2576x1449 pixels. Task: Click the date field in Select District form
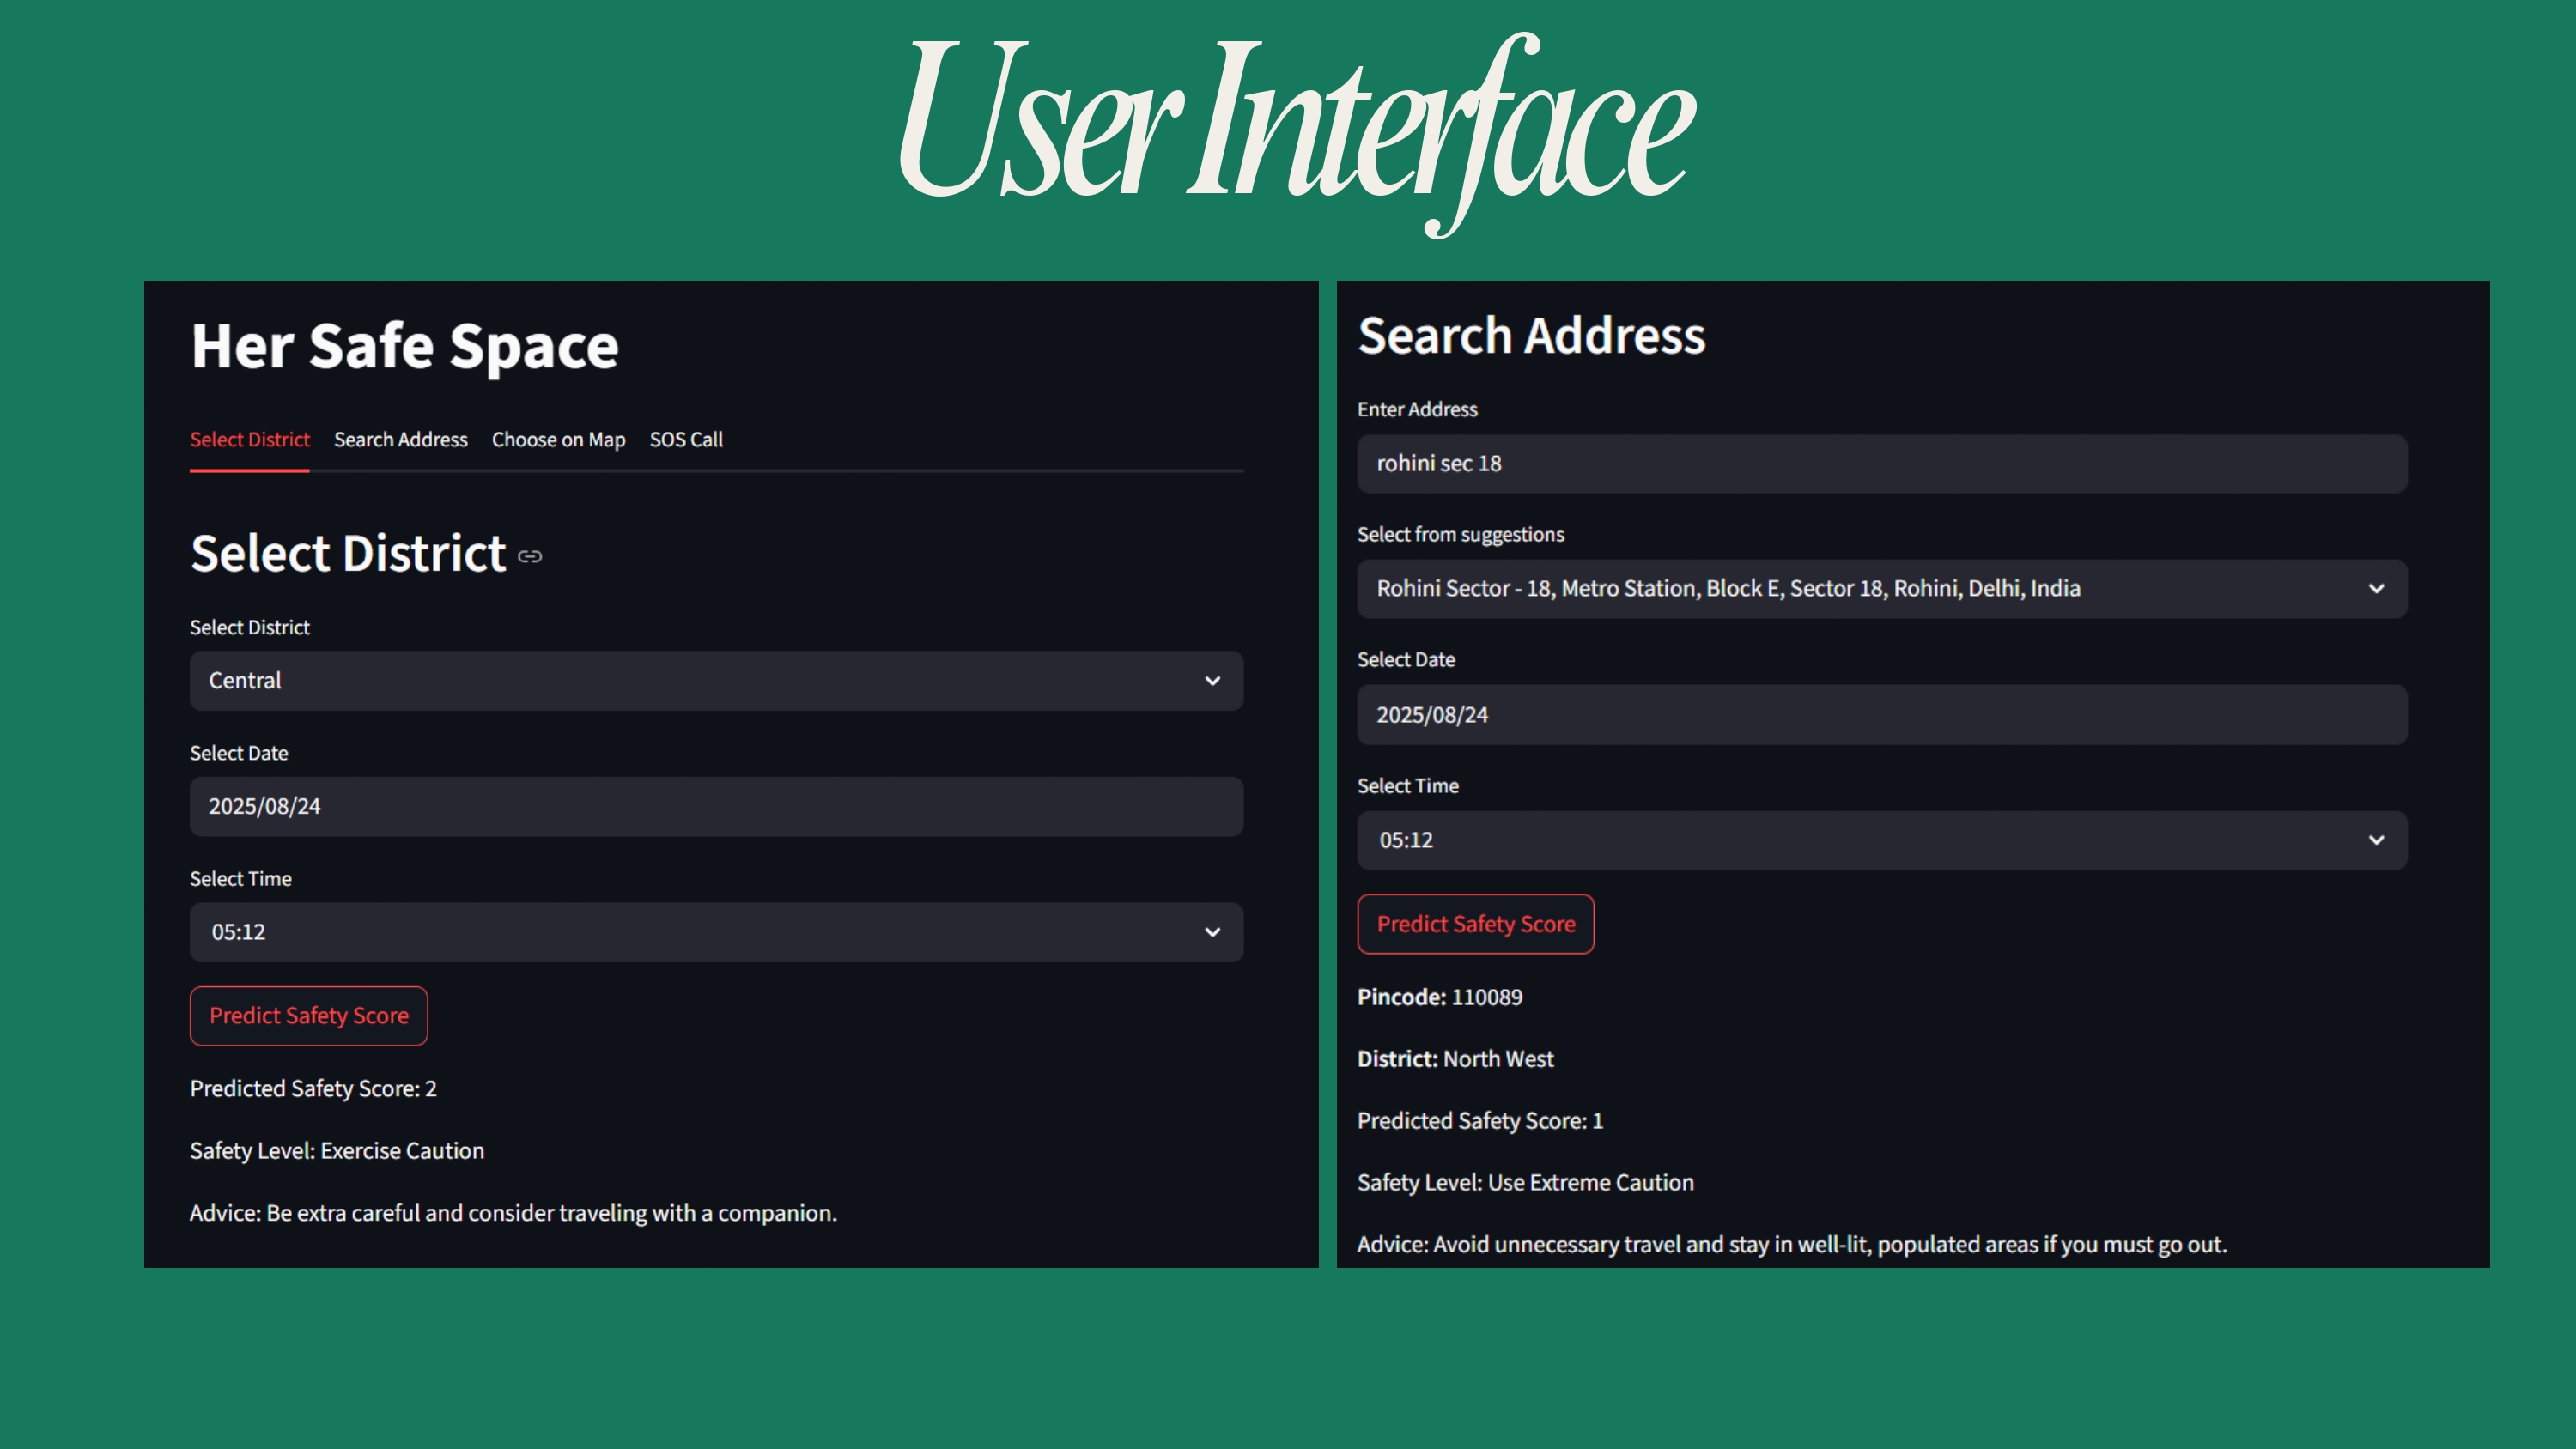(x=716, y=807)
